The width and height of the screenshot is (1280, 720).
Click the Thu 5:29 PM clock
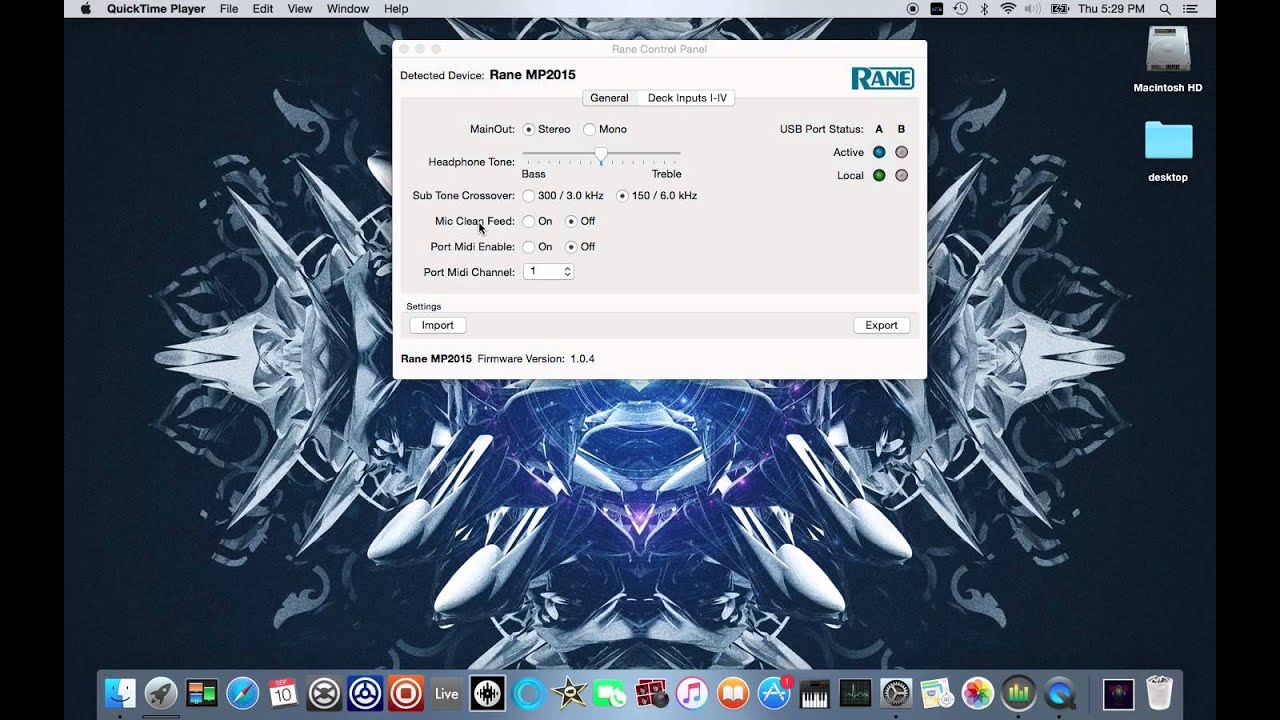coord(1111,9)
